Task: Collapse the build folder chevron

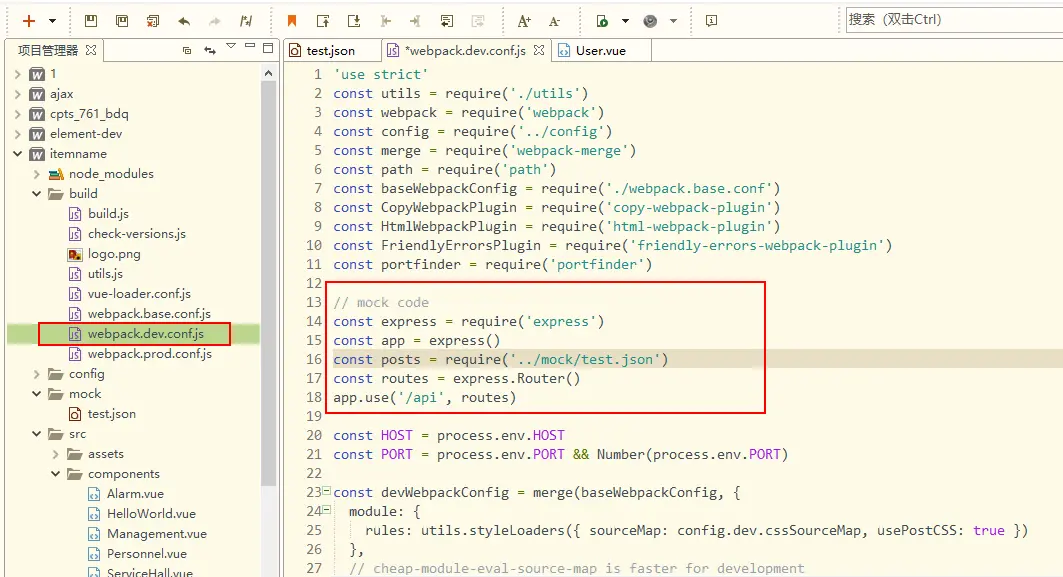Action: (x=37, y=194)
